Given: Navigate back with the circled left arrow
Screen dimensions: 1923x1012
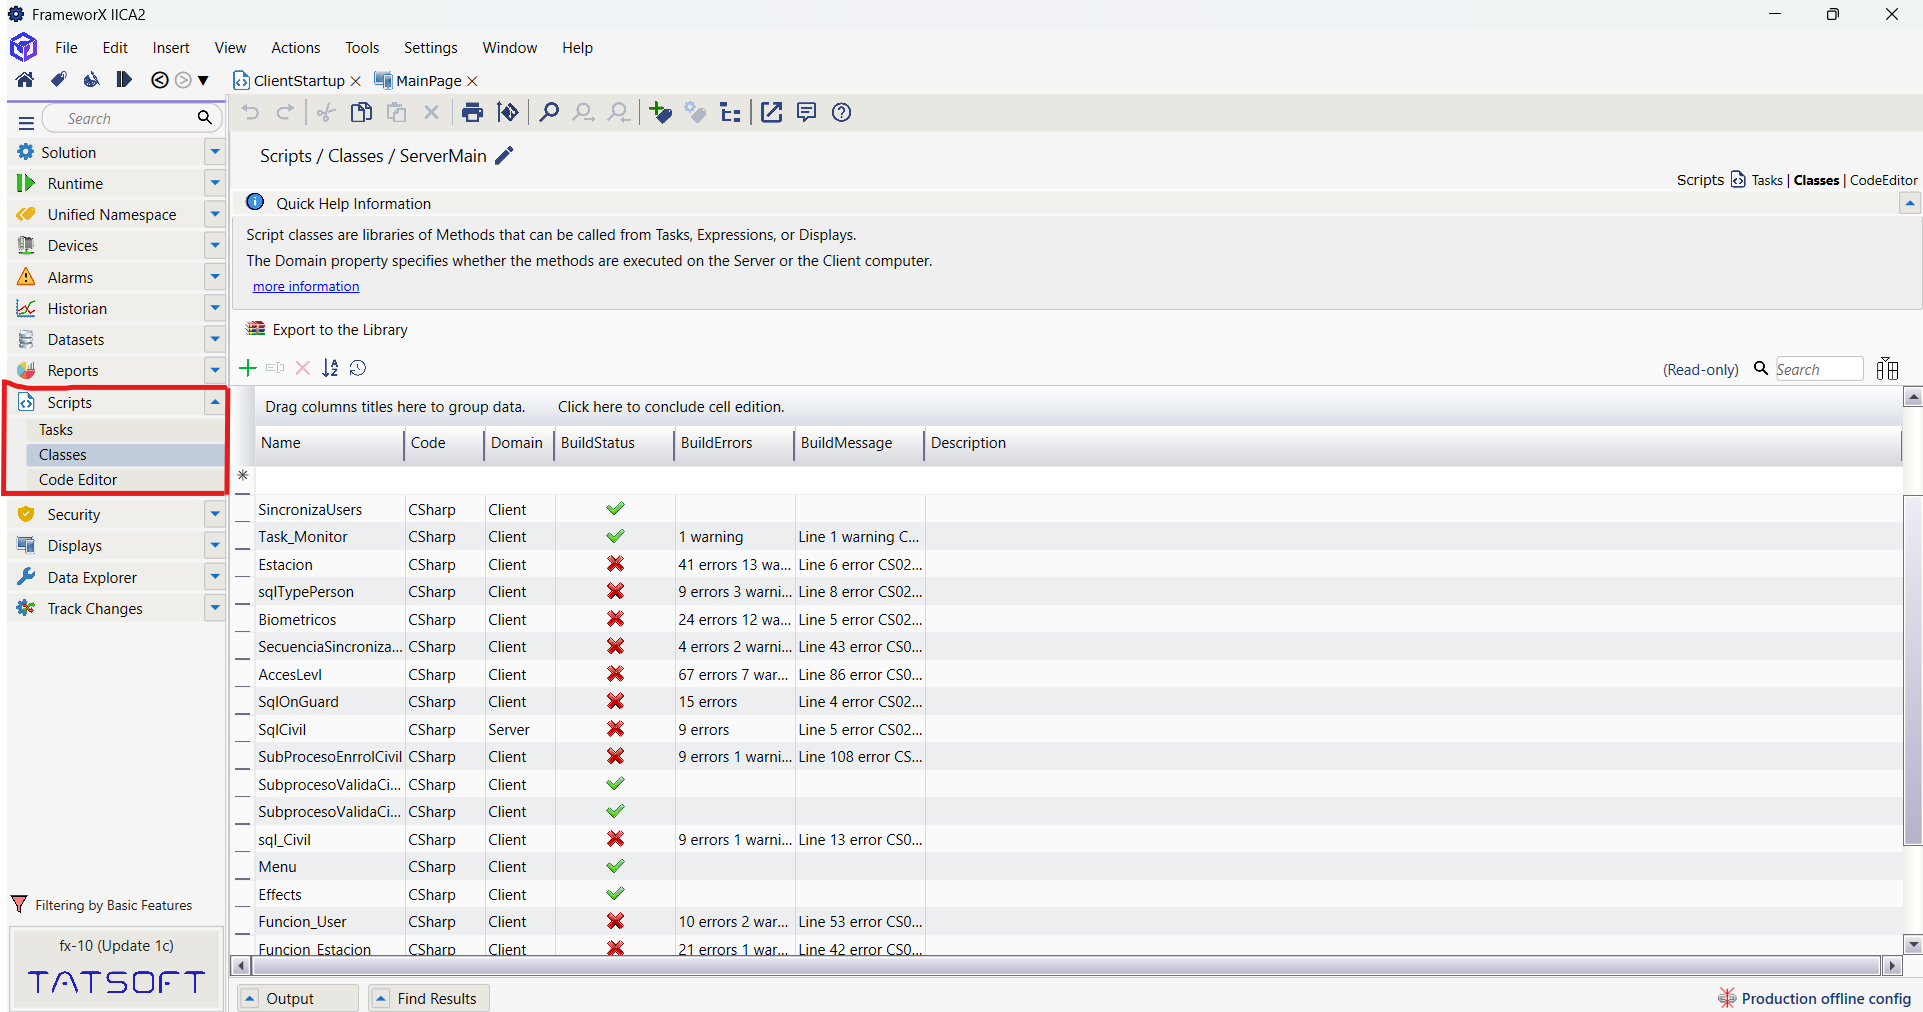Looking at the screenshot, I should coord(160,80).
